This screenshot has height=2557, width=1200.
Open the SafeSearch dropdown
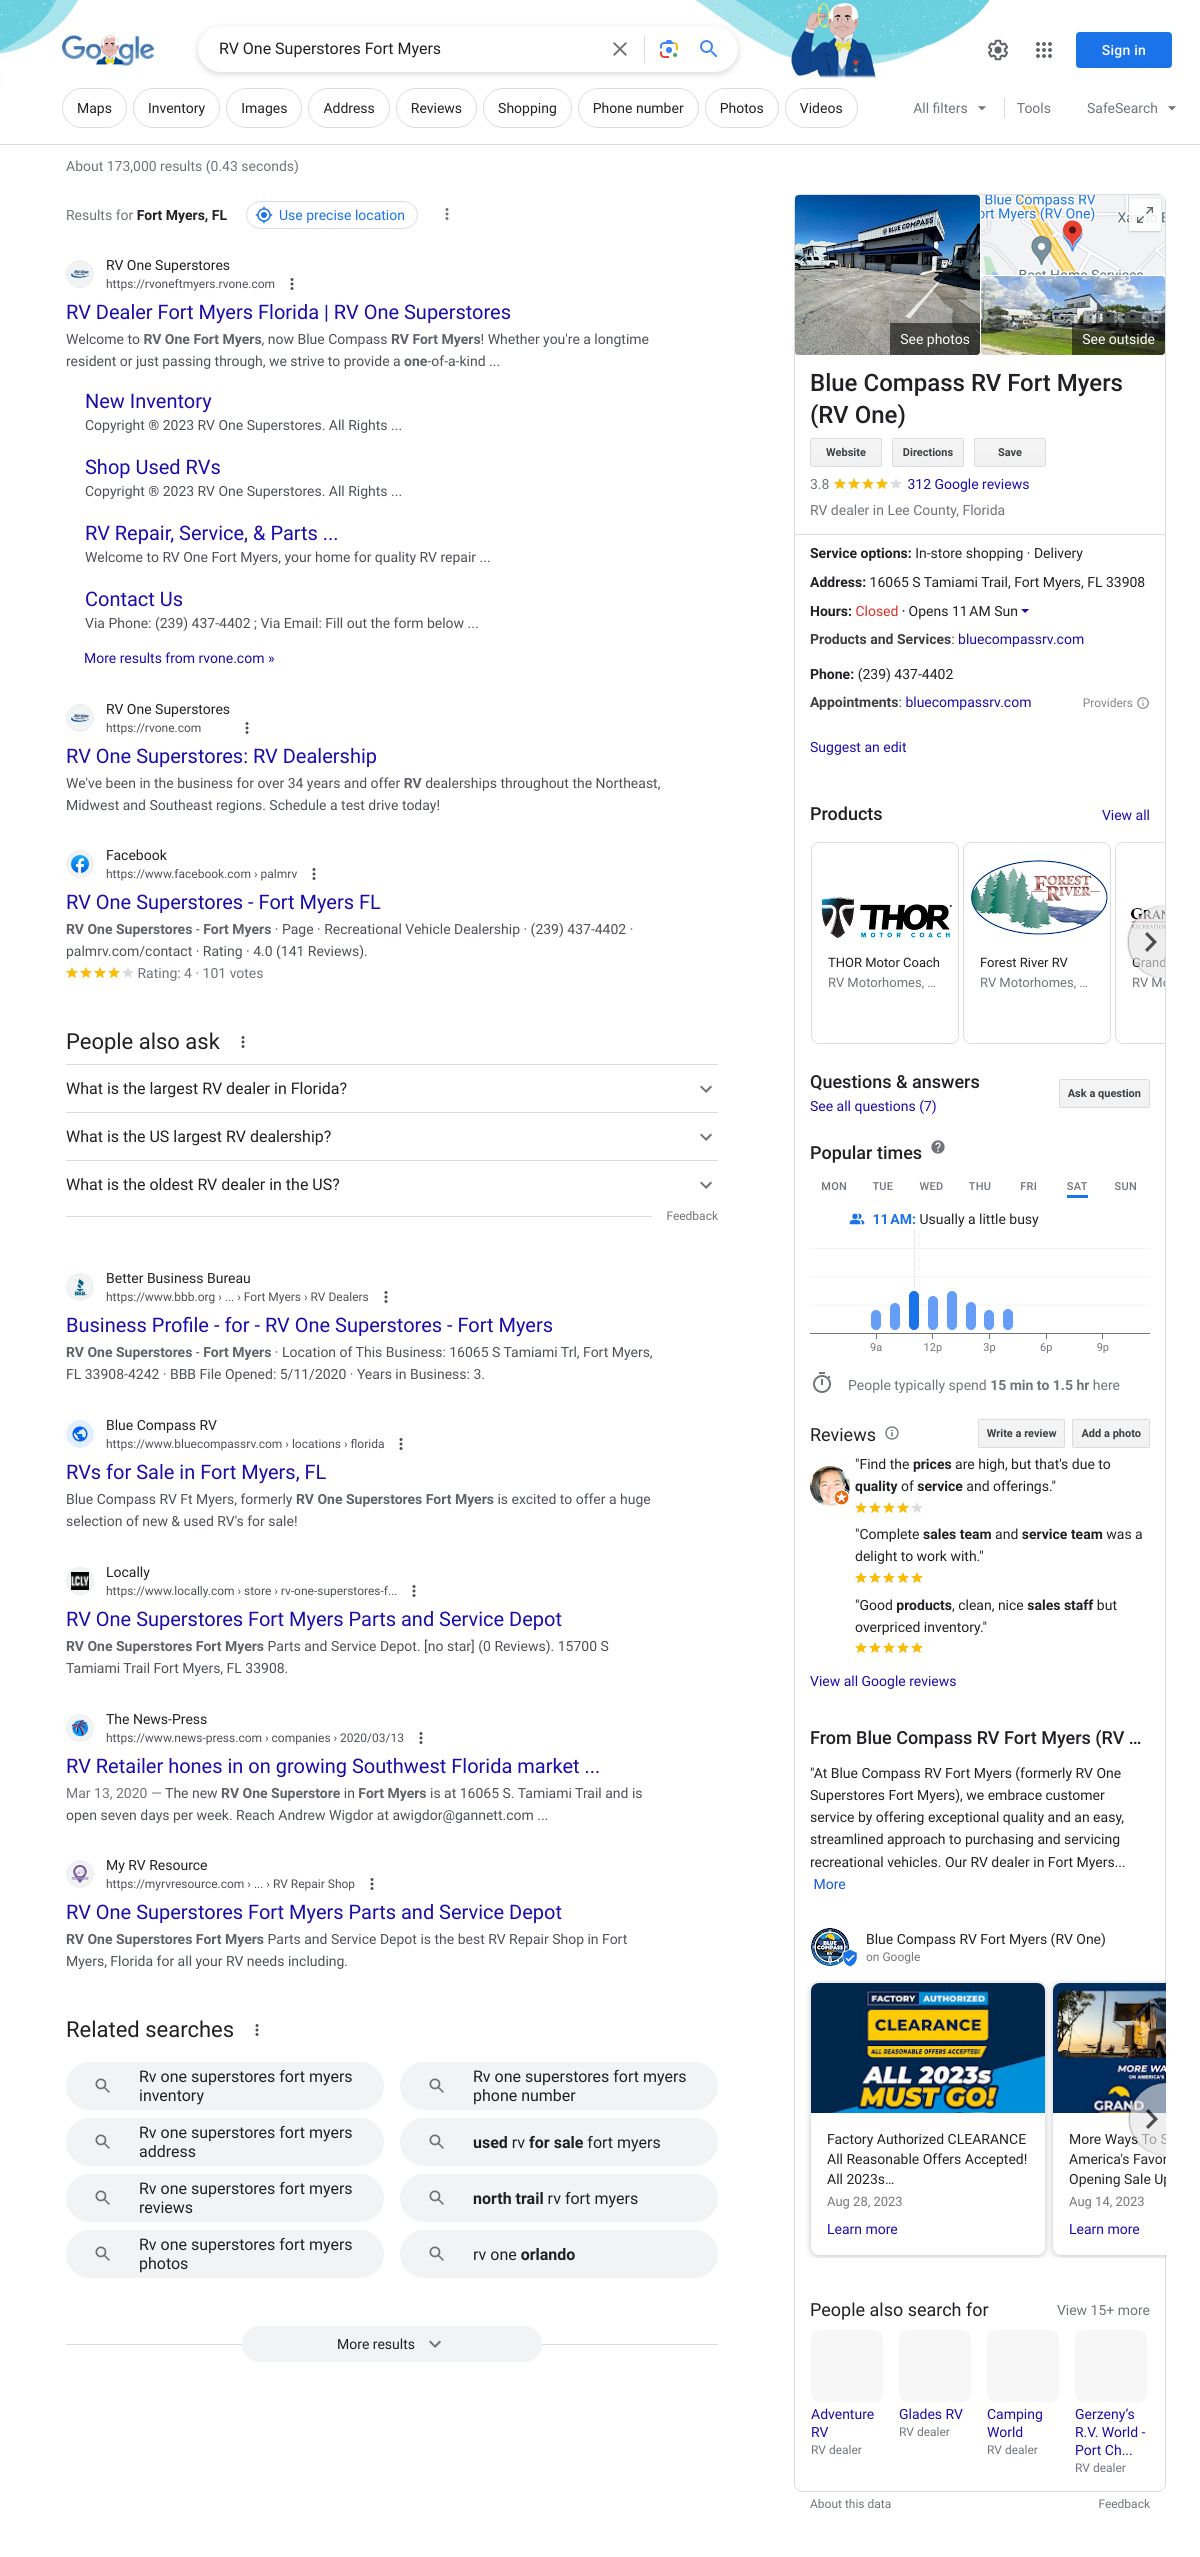[1130, 108]
